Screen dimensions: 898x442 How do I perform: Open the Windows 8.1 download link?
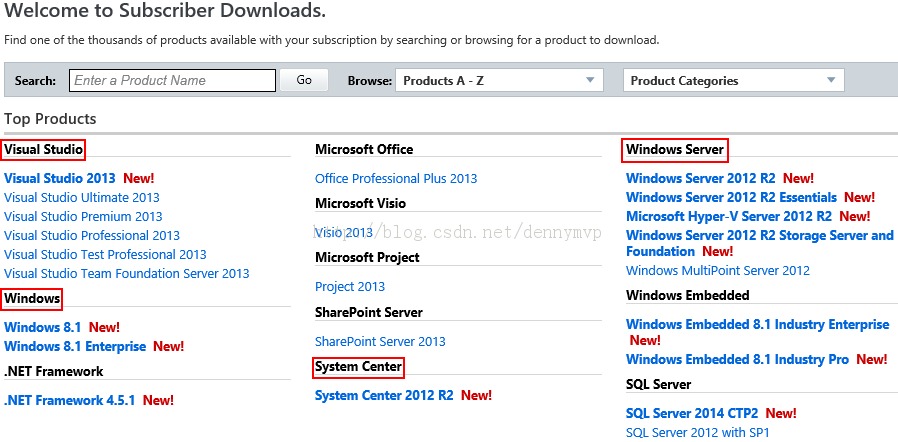(x=42, y=327)
